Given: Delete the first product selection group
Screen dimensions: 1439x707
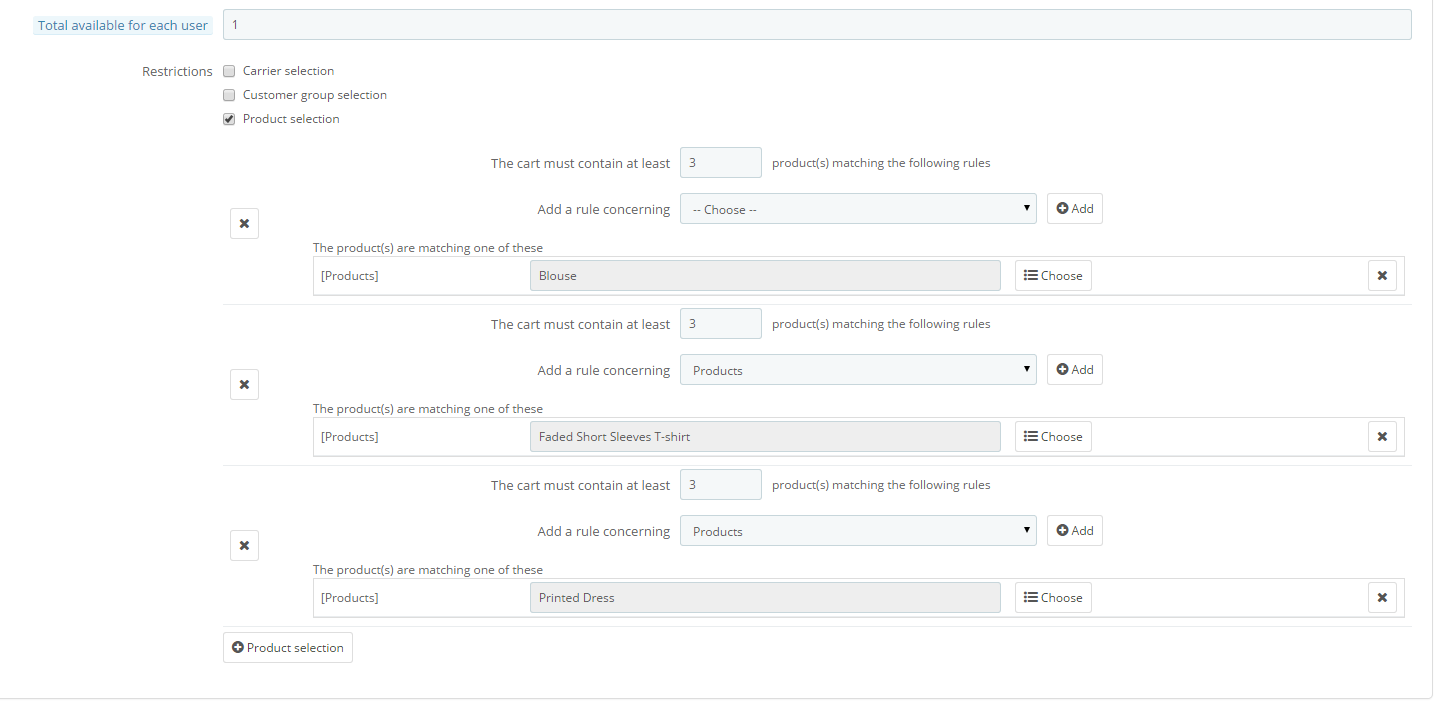Looking at the screenshot, I should (244, 224).
